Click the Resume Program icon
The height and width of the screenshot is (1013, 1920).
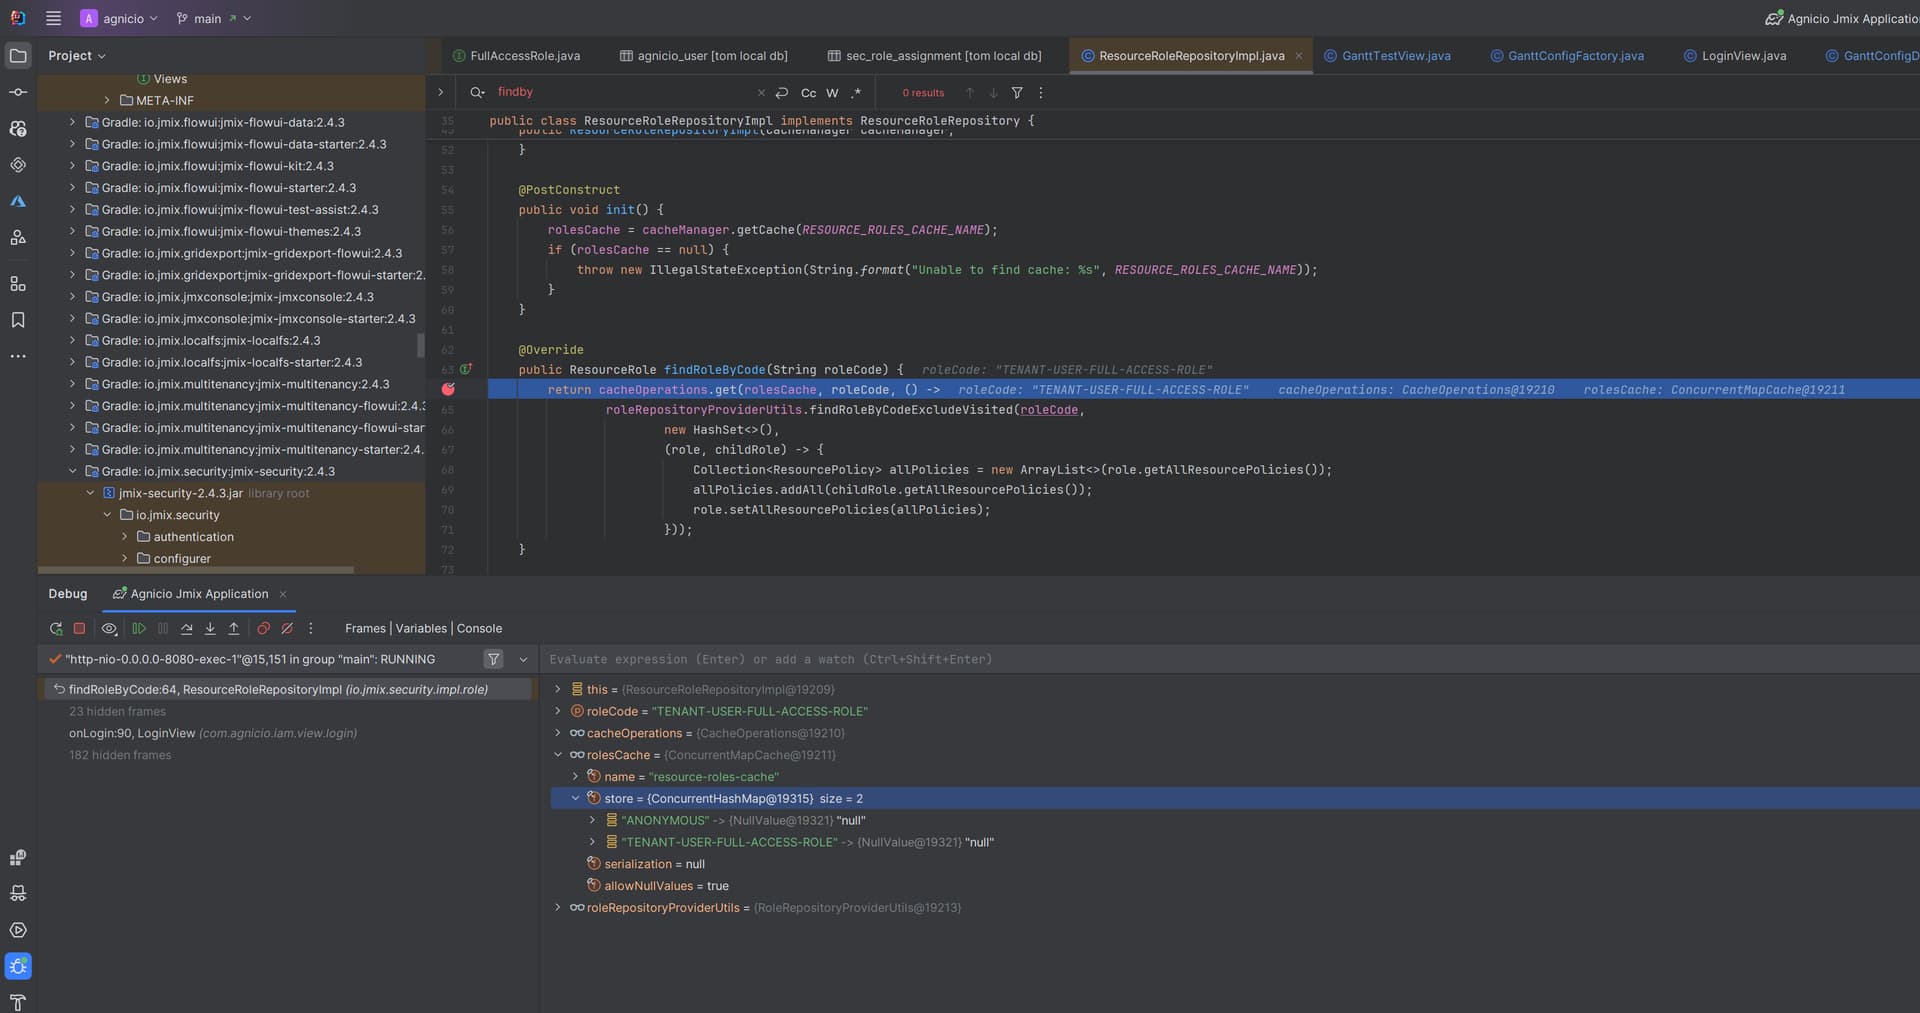(x=139, y=629)
